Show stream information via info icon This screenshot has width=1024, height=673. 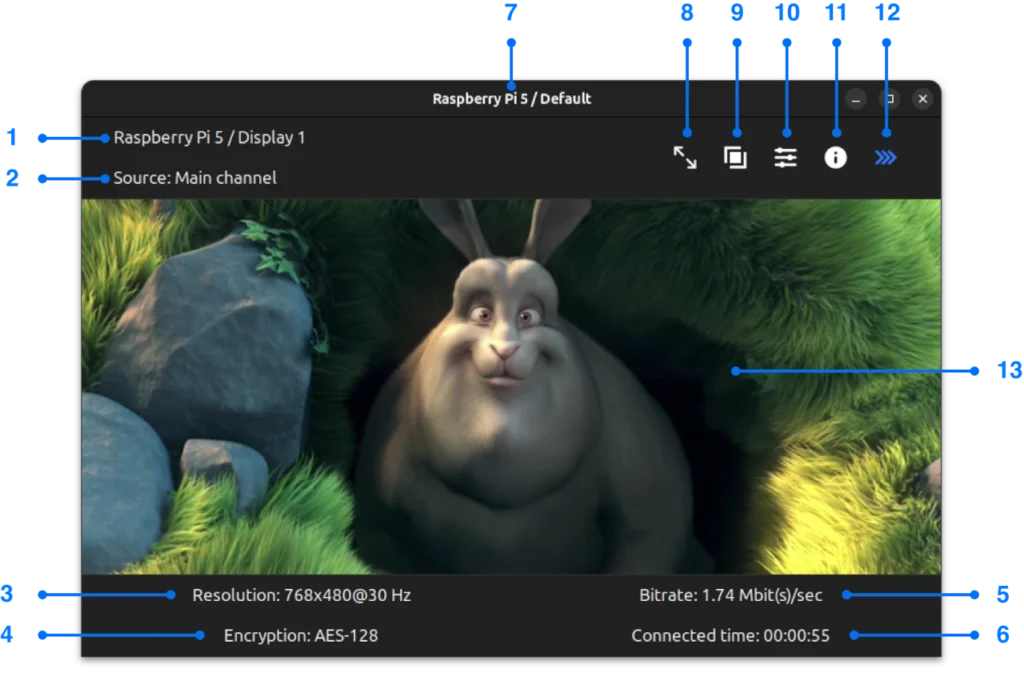(835, 157)
